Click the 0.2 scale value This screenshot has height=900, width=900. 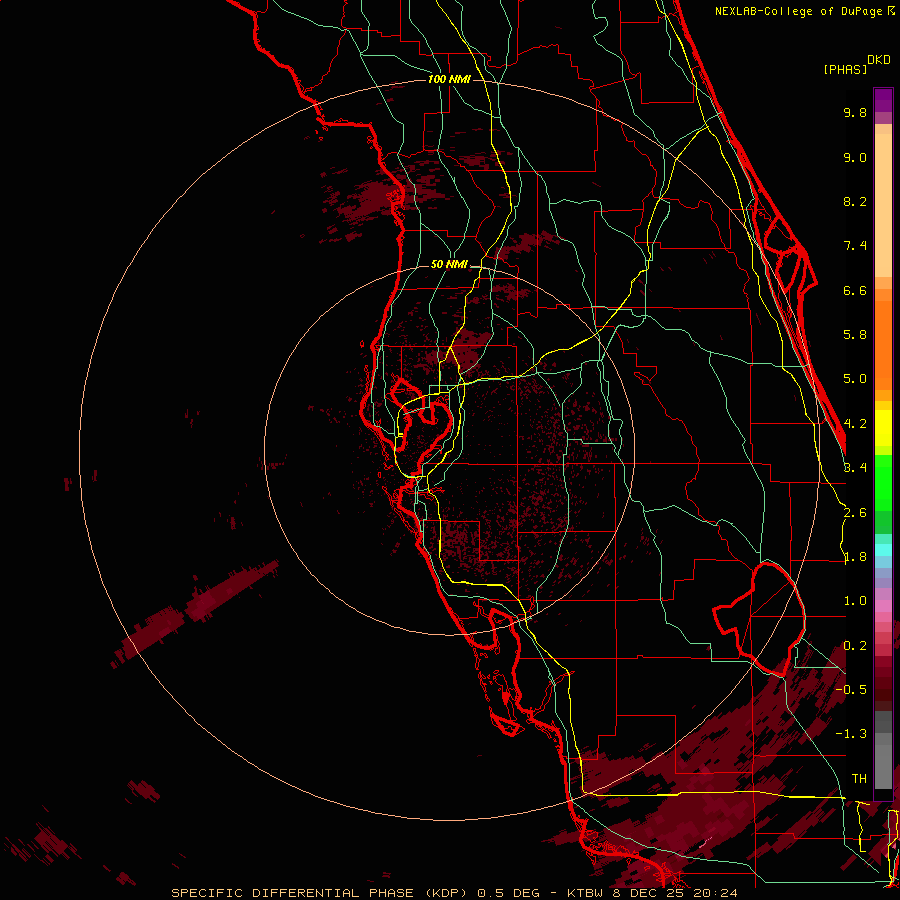tap(855, 646)
